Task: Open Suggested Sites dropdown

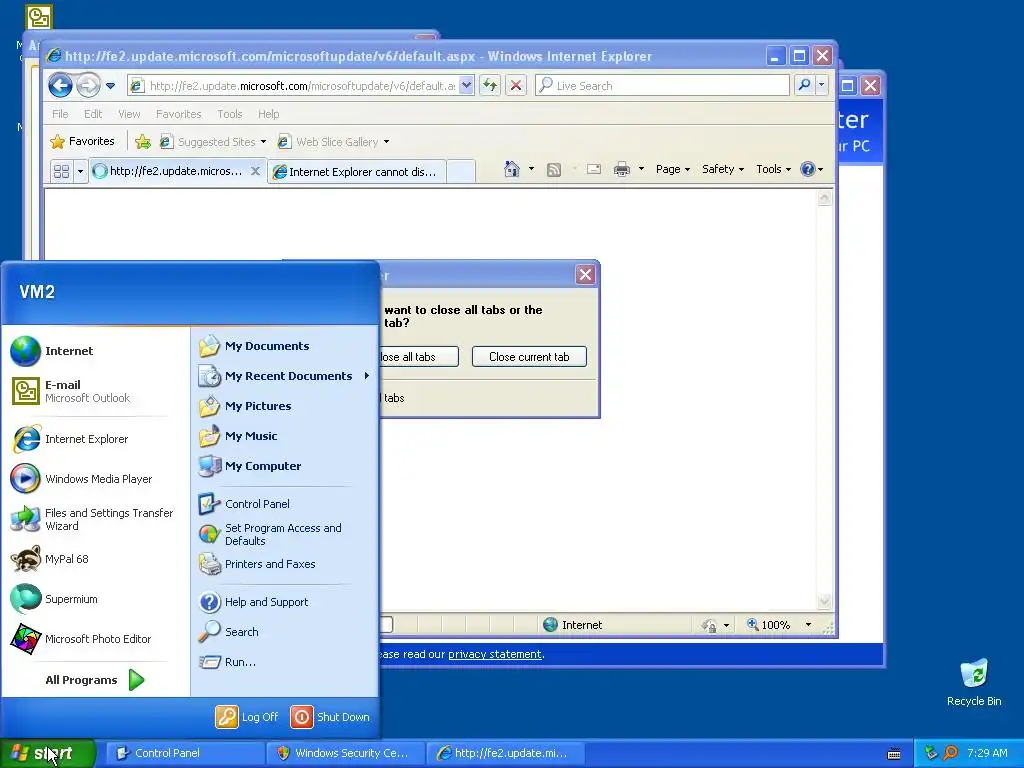Action: (x=213, y=142)
